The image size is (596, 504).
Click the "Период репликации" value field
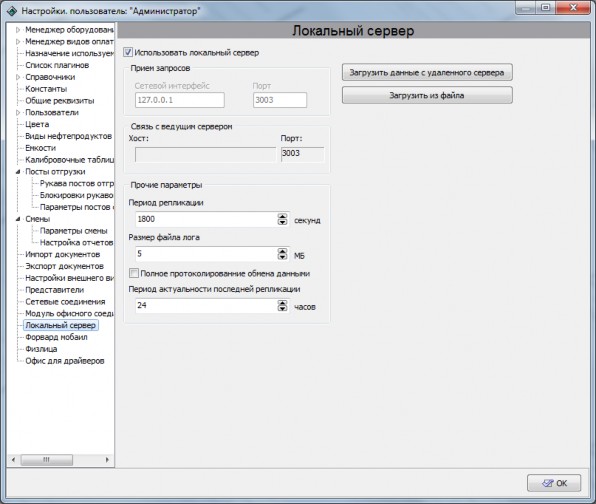(x=206, y=219)
